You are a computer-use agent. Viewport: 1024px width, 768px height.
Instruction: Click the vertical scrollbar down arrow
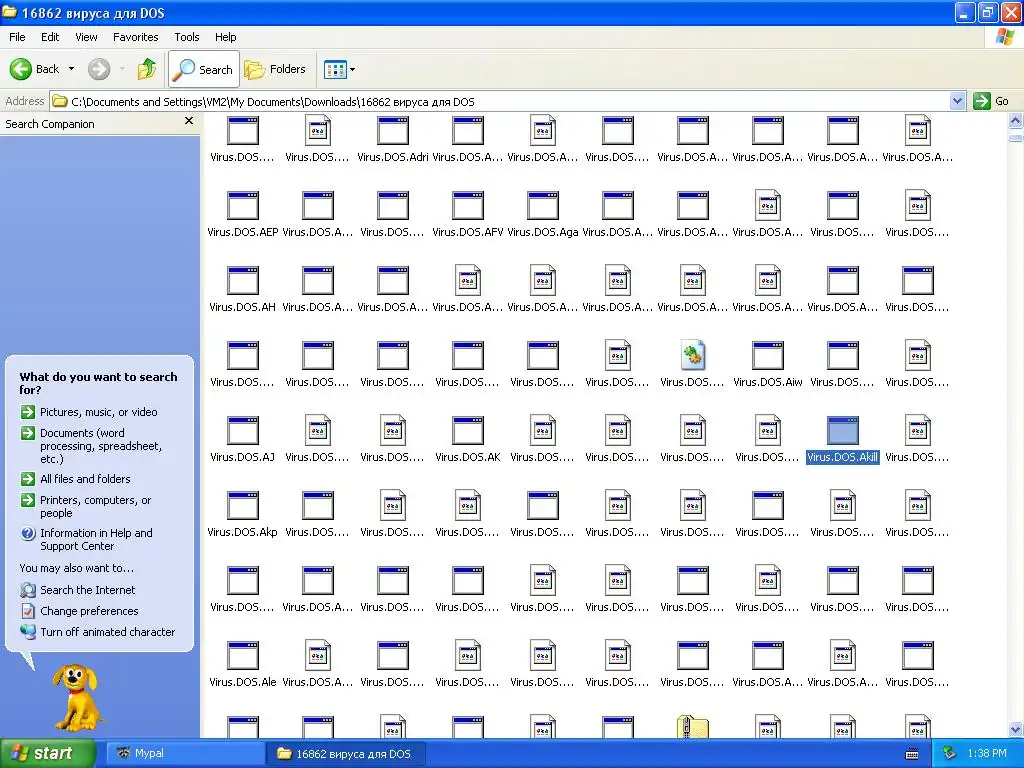1015,729
